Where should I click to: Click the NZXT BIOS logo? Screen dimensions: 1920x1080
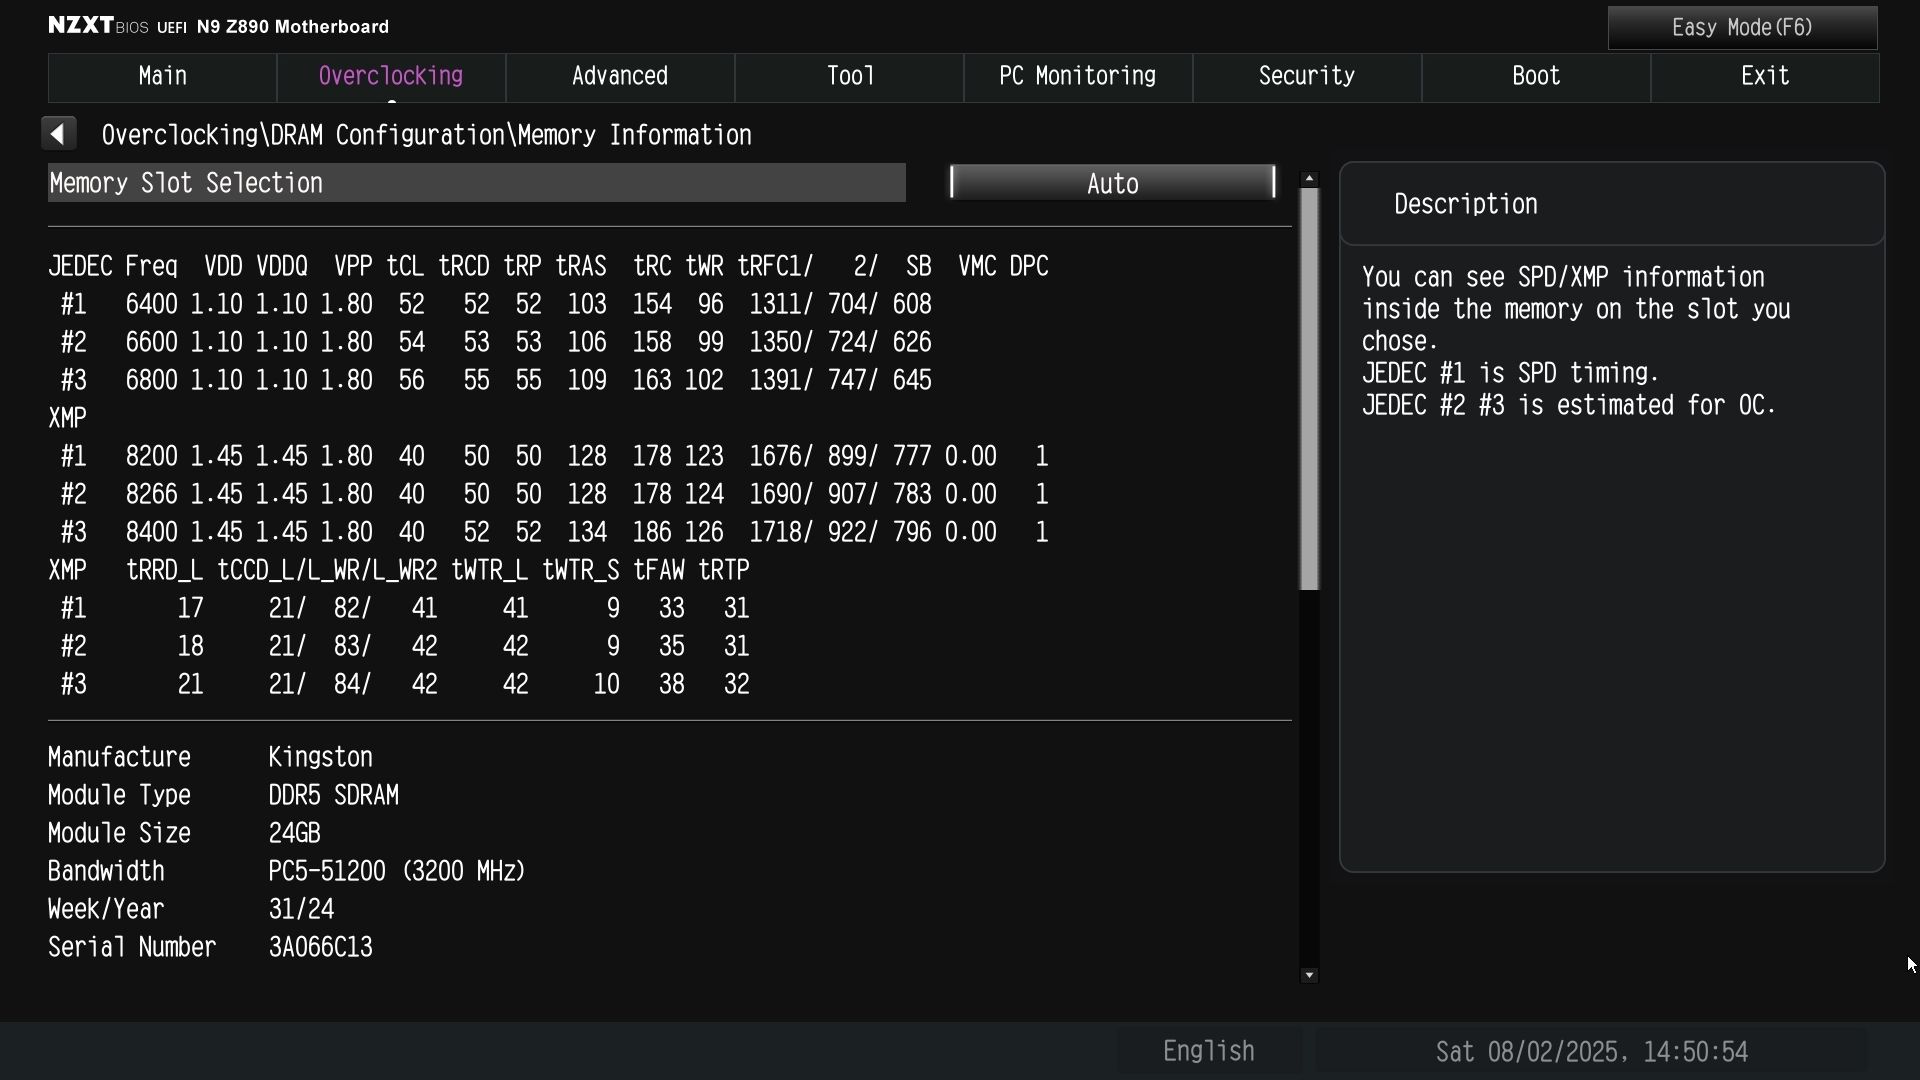(98, 26)
